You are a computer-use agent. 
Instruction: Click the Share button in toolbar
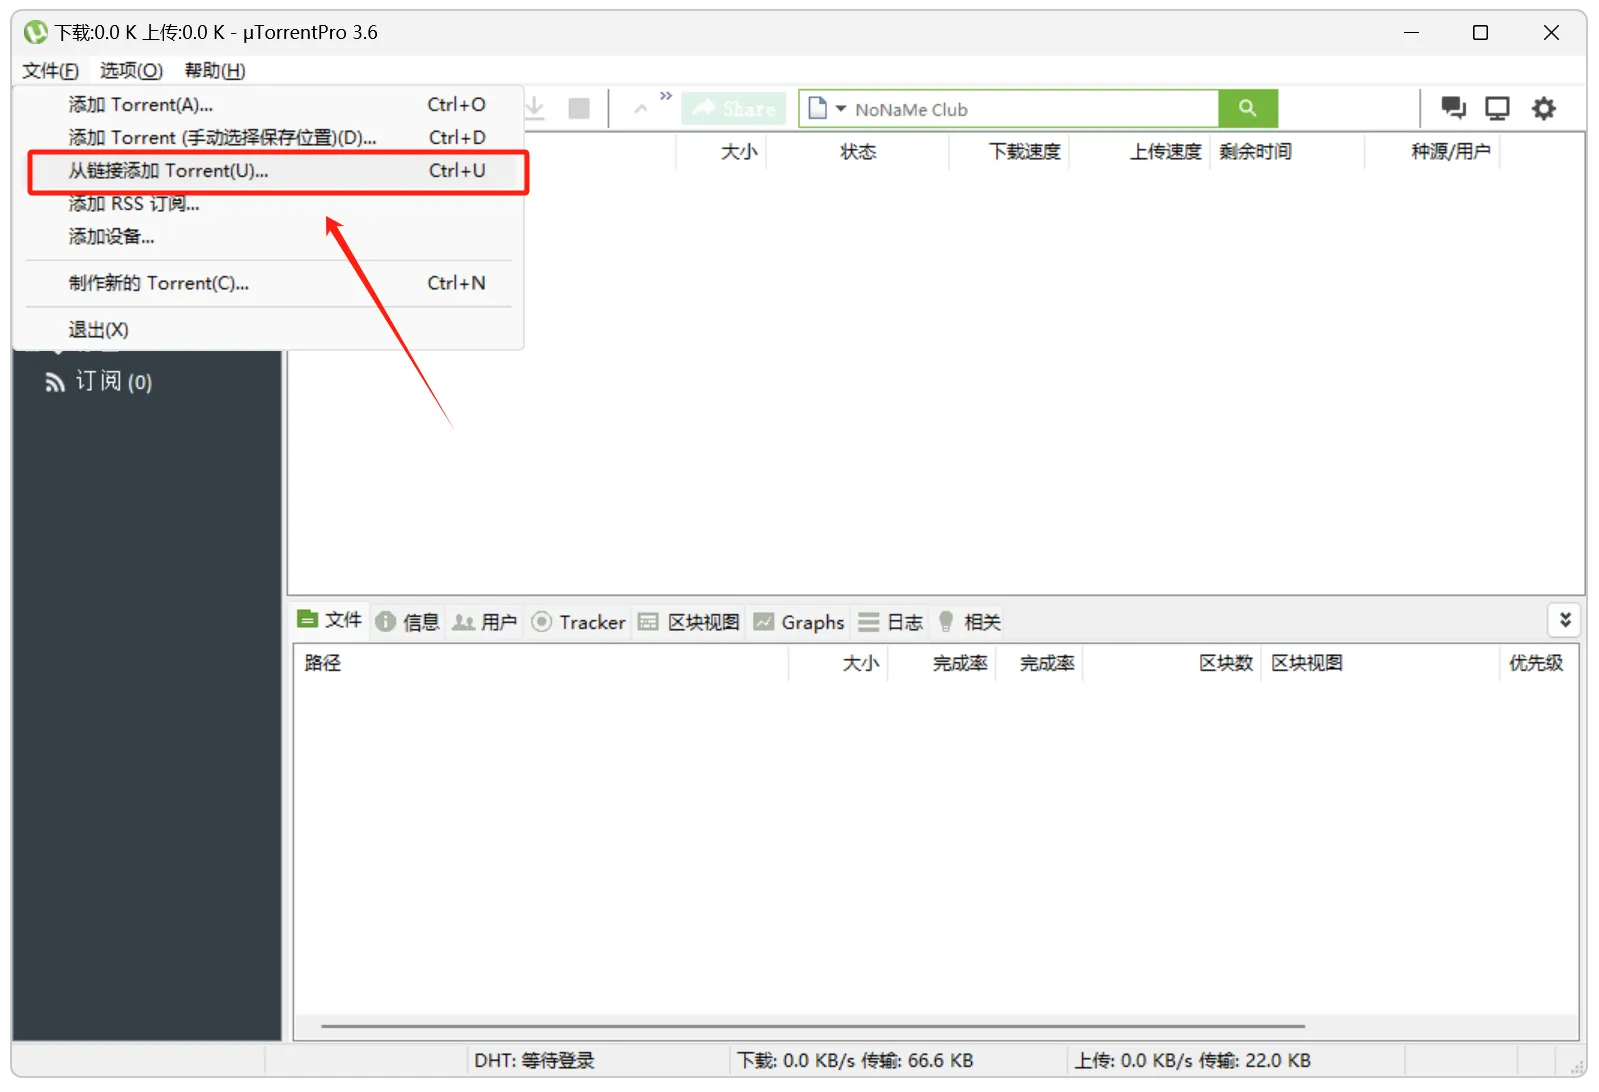point(734,108)
